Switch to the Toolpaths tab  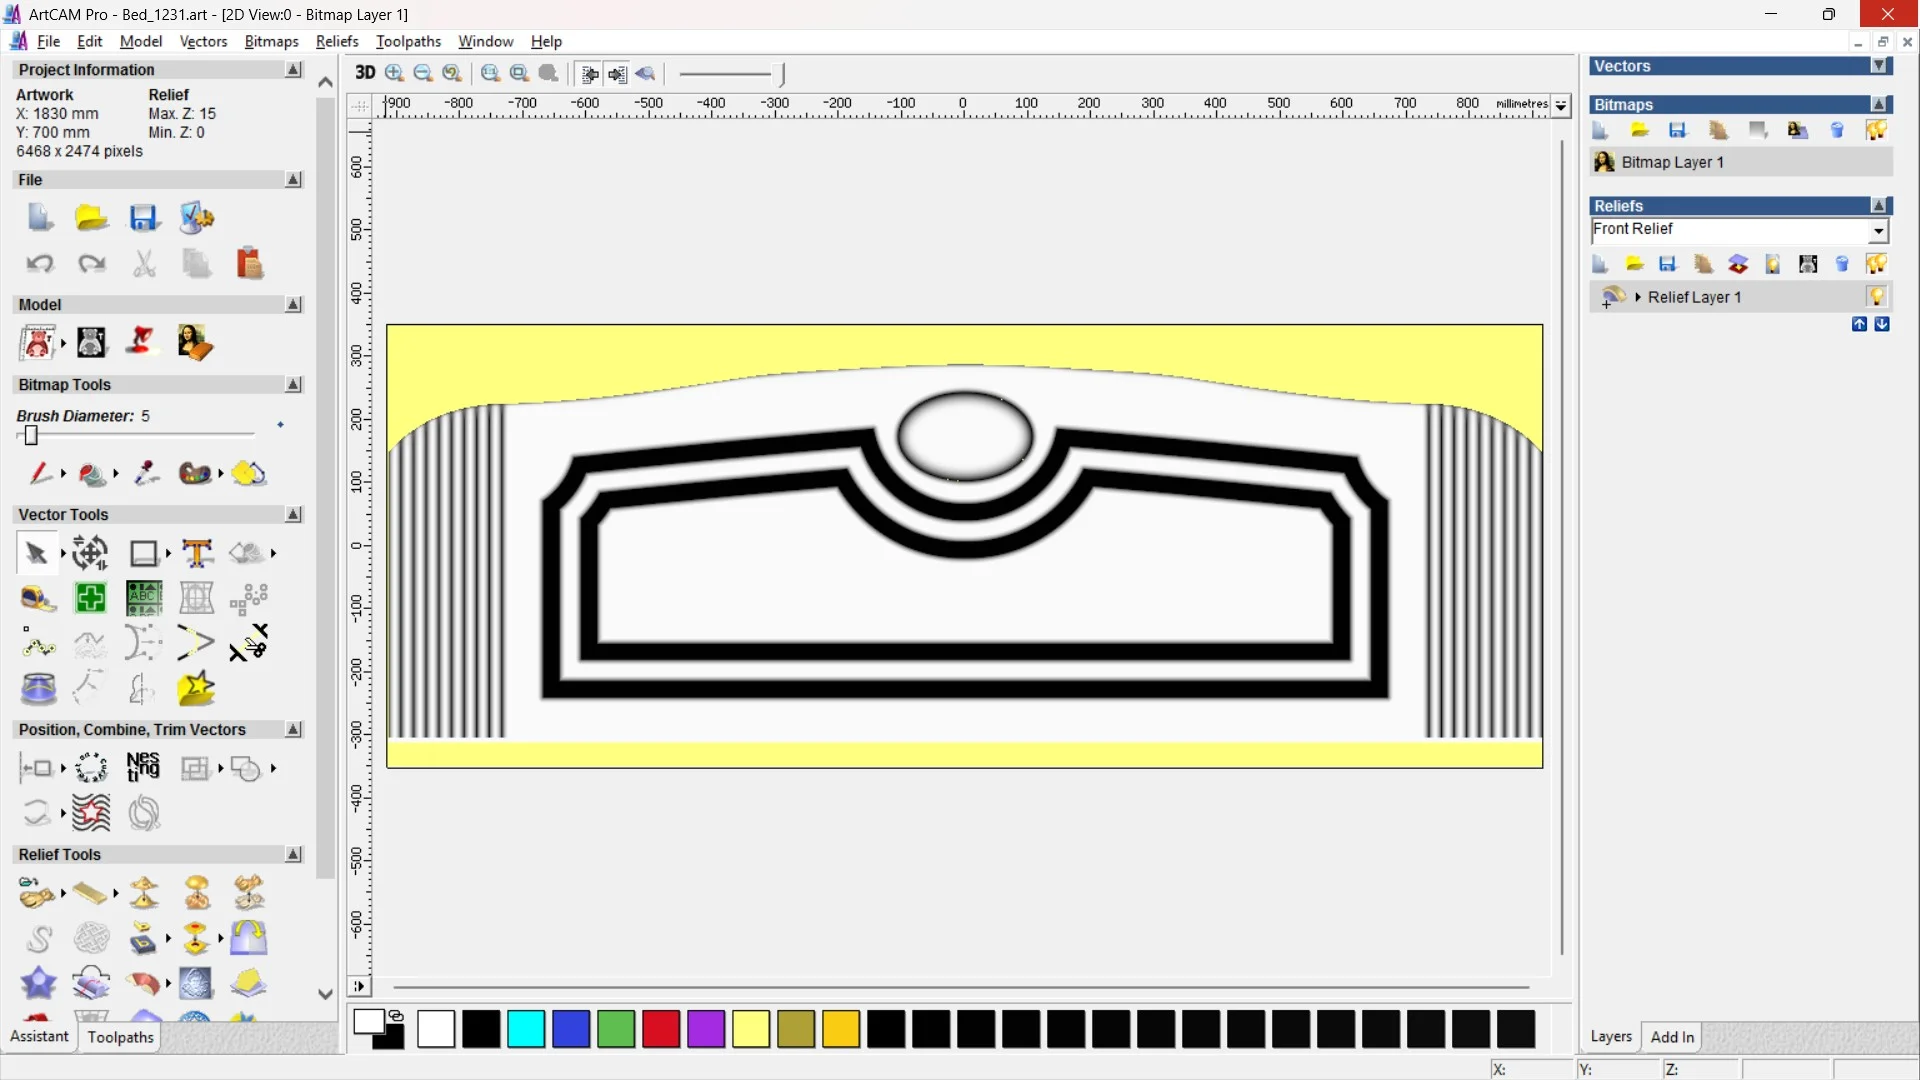pos(120,1037)
